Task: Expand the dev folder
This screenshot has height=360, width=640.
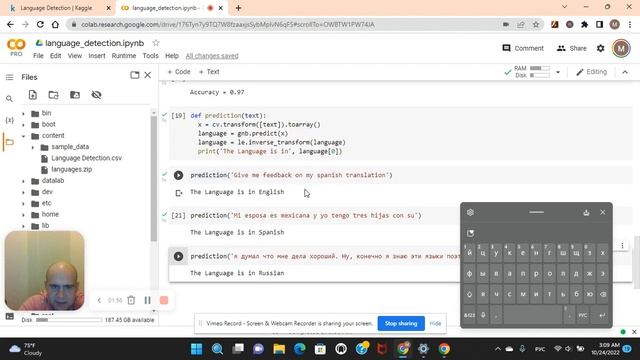Action: pos(23,192)
